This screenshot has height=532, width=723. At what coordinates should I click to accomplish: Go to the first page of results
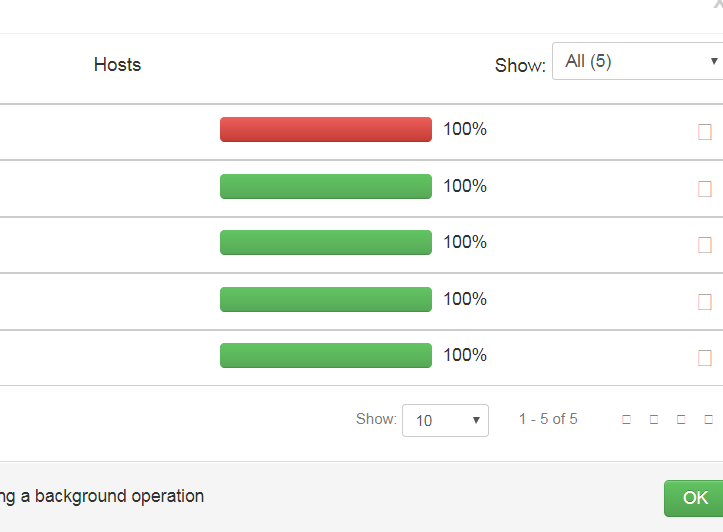pyautogui.click(x=626, y=420)
